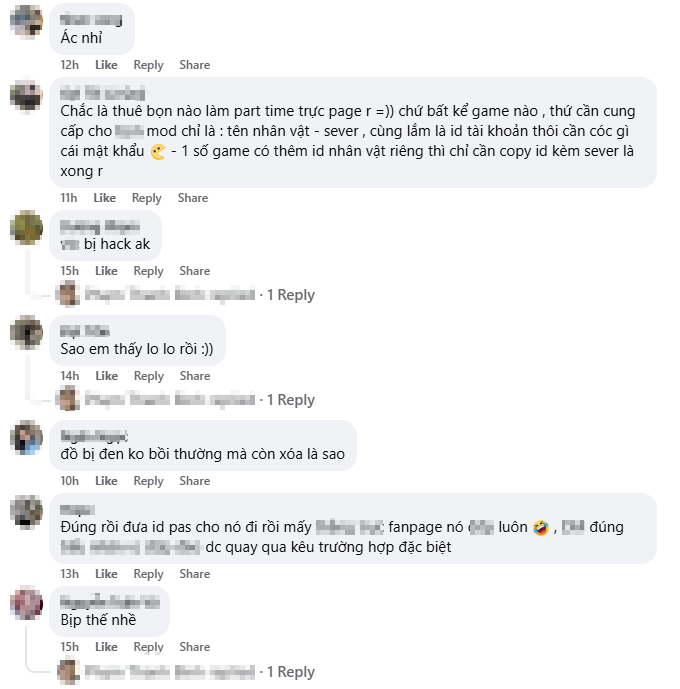Screen dimensions: 680x689
Task: Share the comment posted 11h ago
Action: coord(193,198)
